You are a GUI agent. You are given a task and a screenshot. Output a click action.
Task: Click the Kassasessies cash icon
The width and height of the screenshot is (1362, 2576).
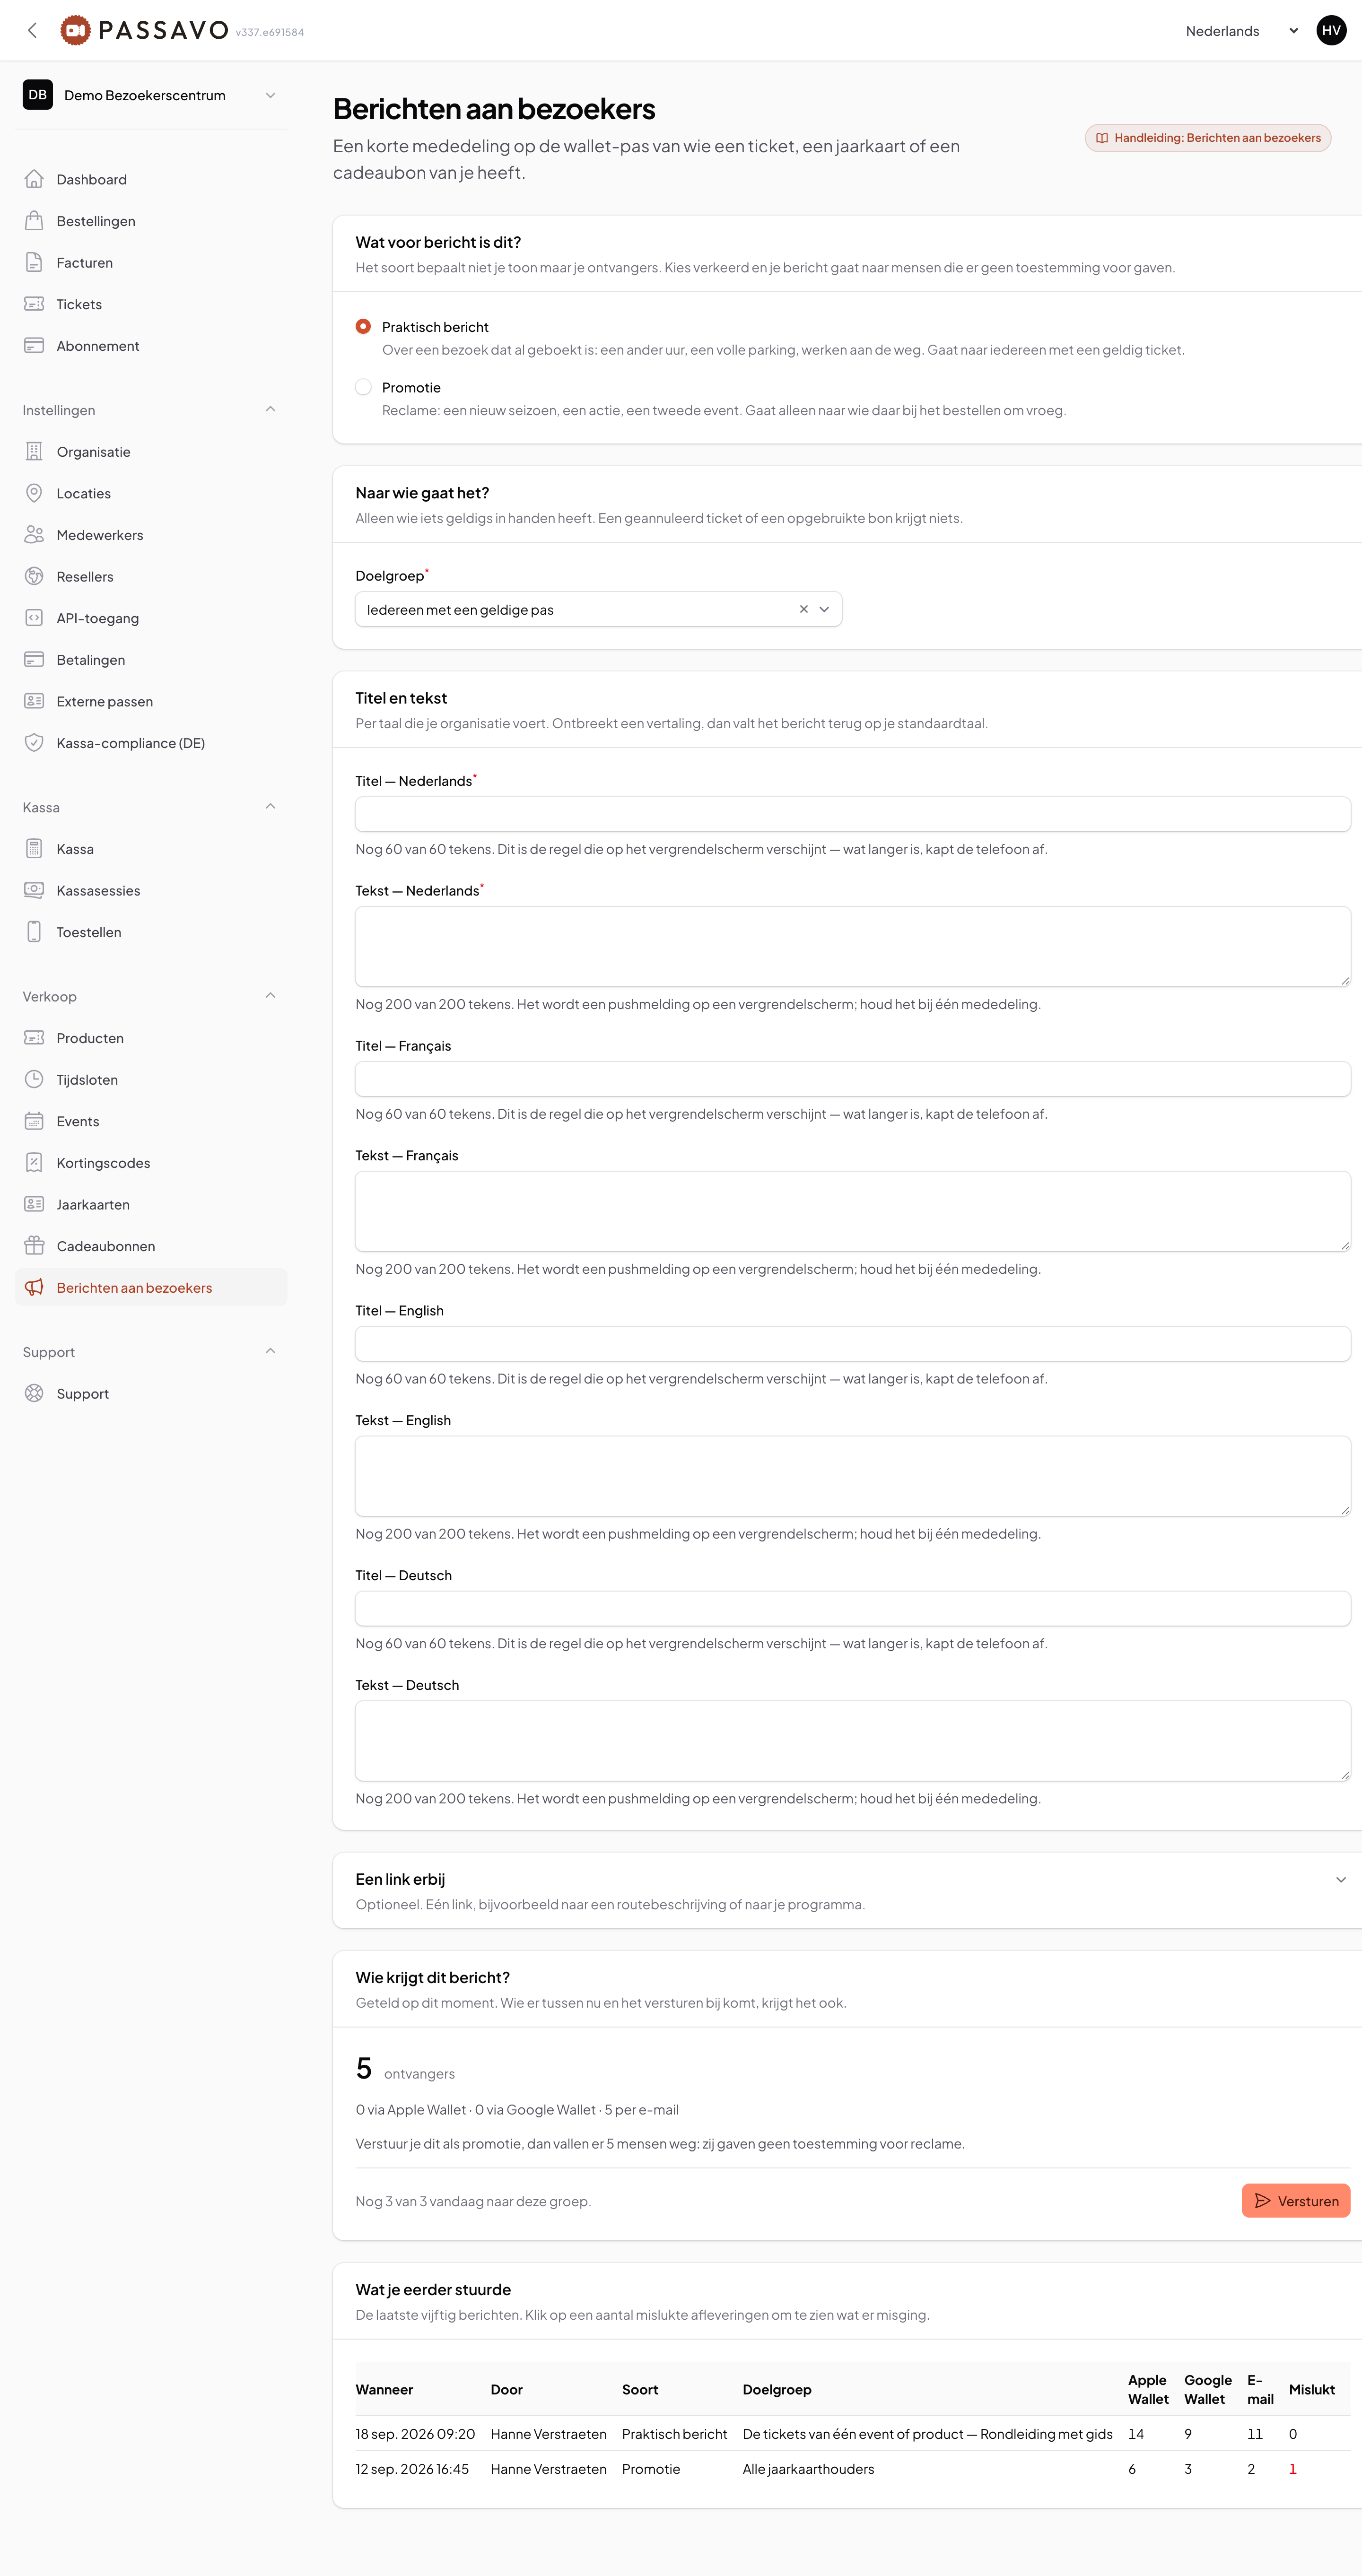(x=34, y=890)
